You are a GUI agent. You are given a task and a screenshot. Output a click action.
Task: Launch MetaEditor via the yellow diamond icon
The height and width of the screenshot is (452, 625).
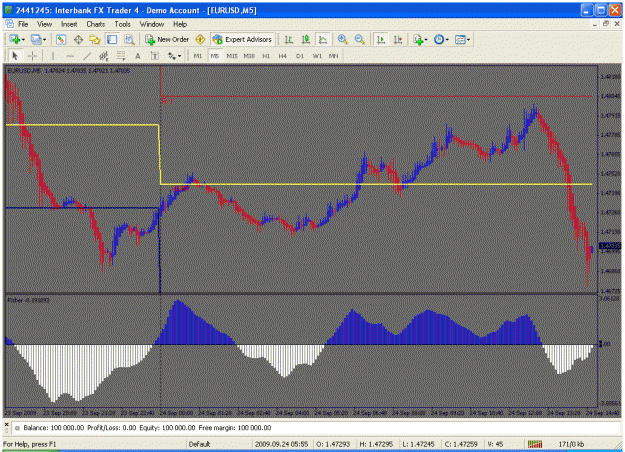pyautogui.click(x=200, y=39)
